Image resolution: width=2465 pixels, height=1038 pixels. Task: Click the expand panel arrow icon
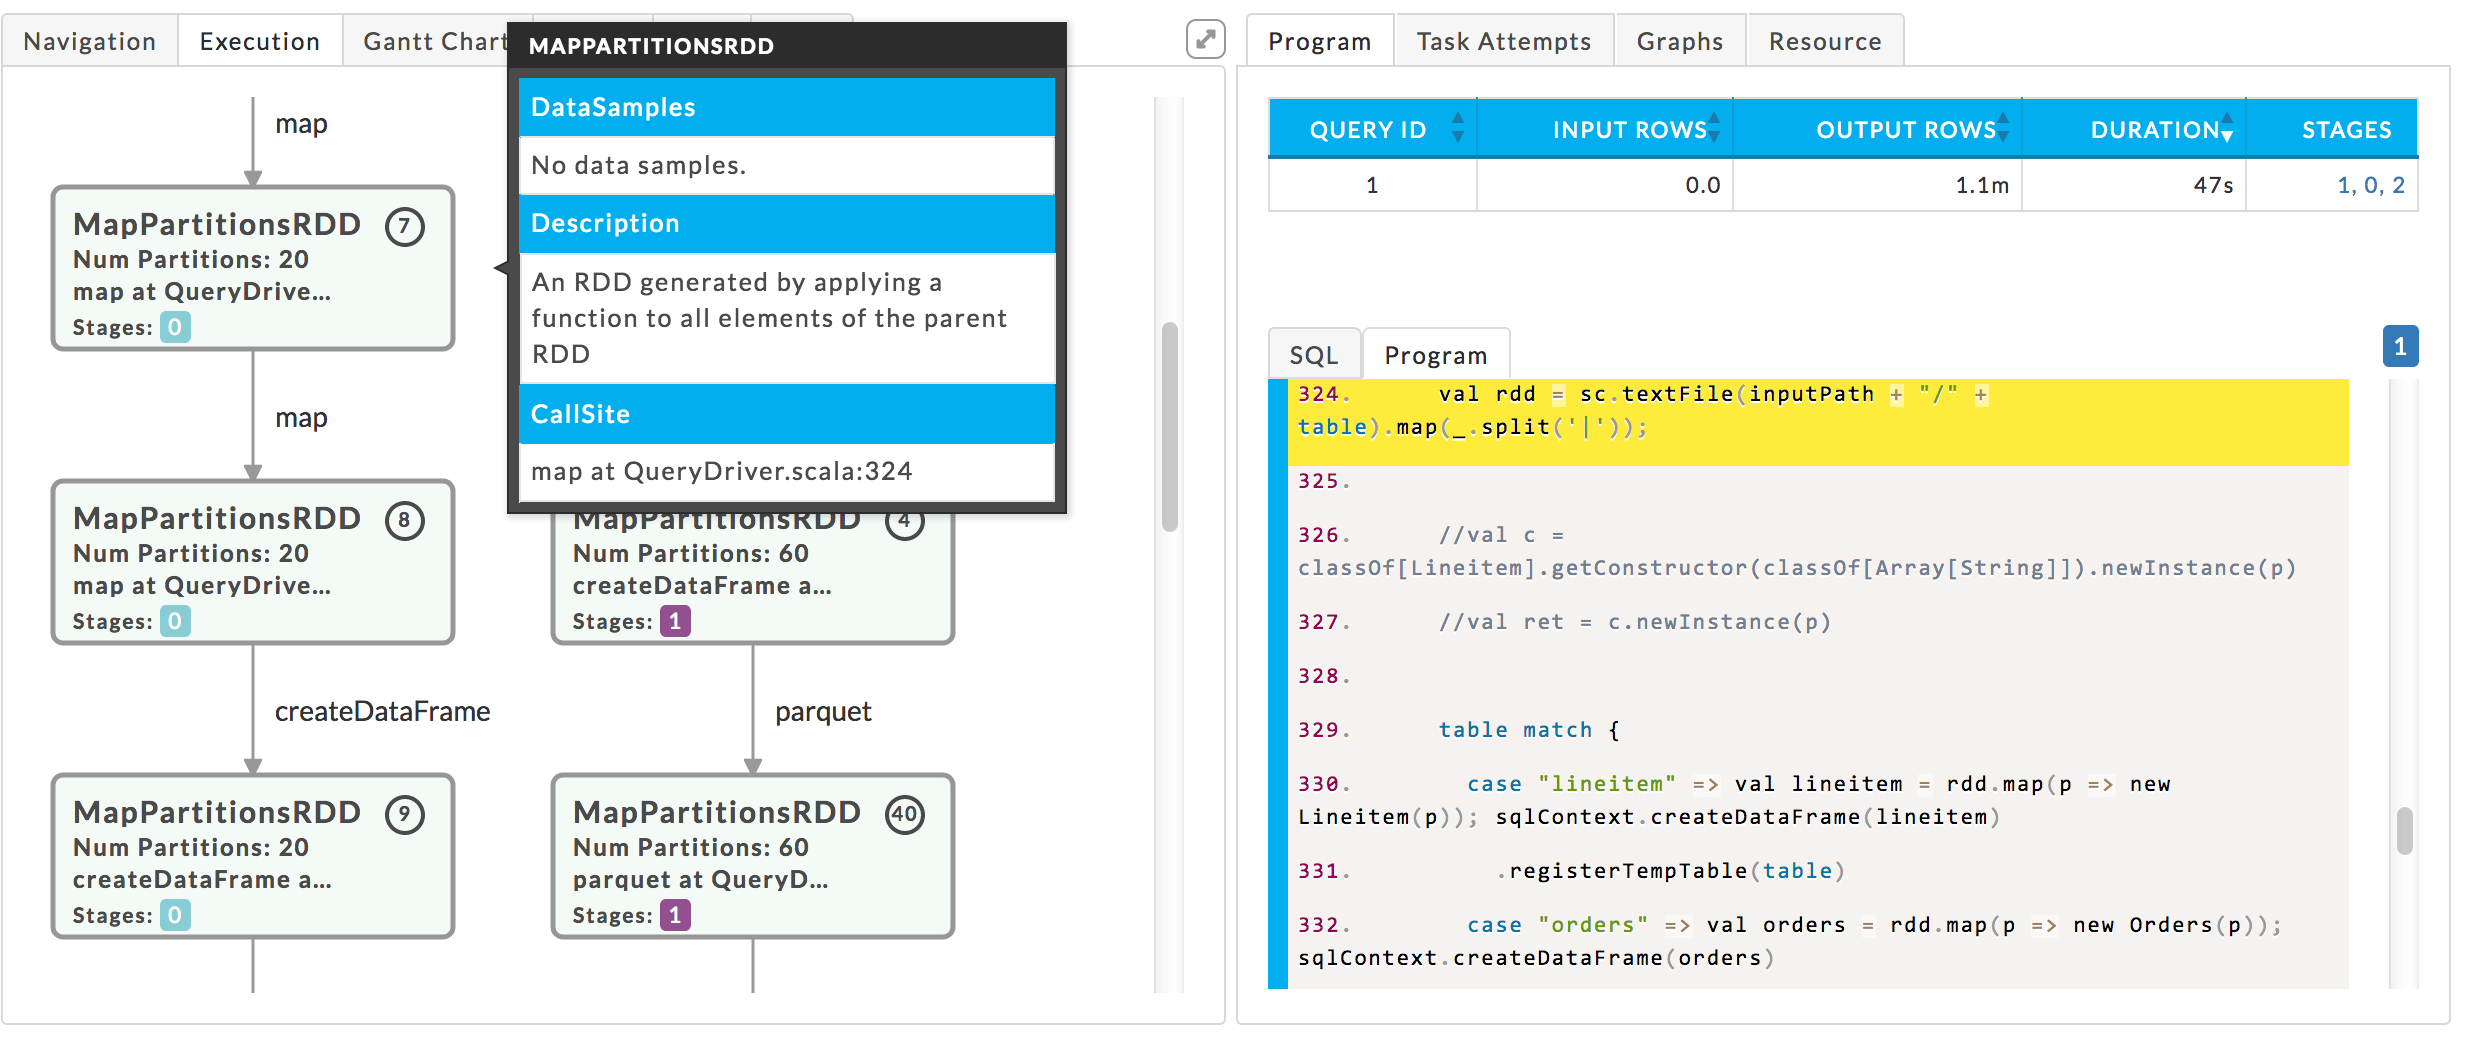coord(1205,40)
